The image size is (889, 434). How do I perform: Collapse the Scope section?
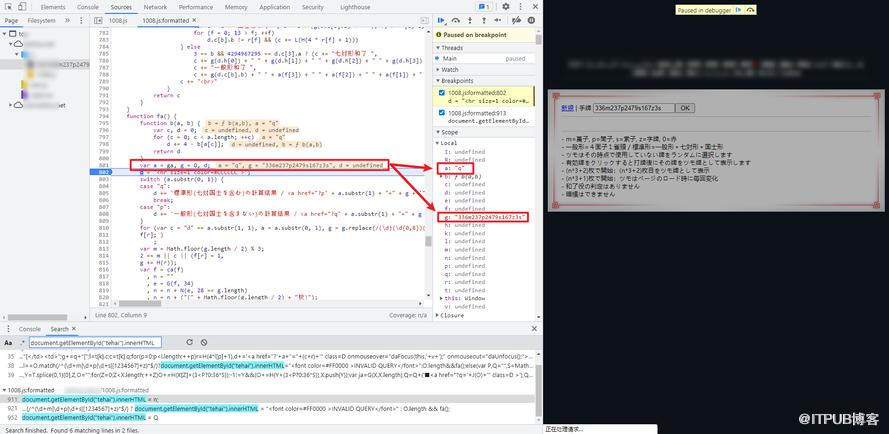tap(437, 132)
